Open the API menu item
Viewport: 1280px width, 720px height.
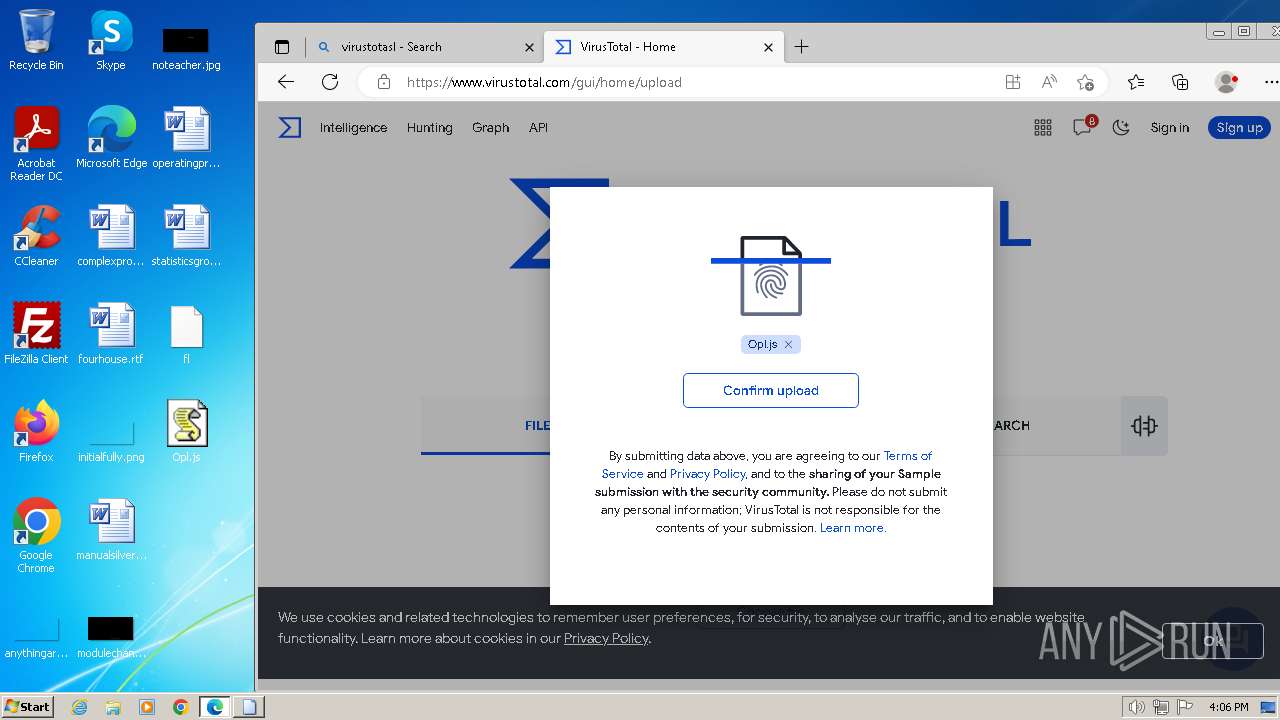coord(538,127)
